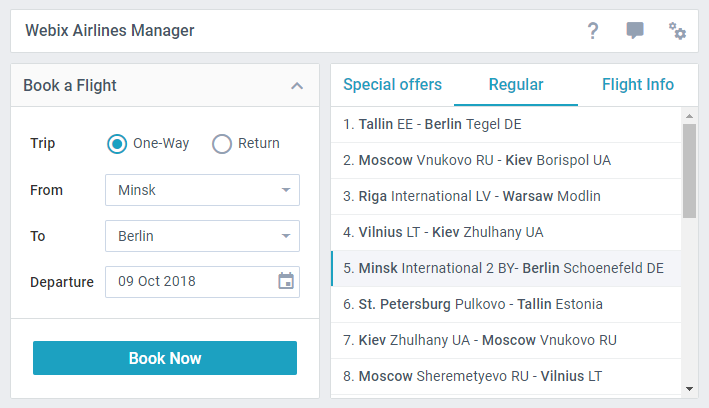Open the chat message bubble icon
Image resolution: width=709 pixels, height=408 pixels.
635,30
